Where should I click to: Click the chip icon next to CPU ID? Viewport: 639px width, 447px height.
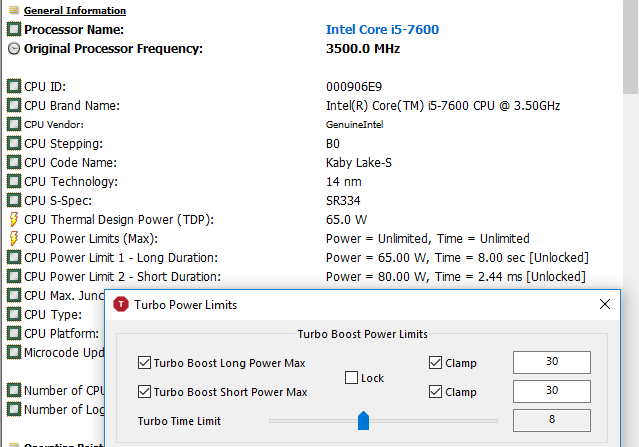(x=14, y=86)
